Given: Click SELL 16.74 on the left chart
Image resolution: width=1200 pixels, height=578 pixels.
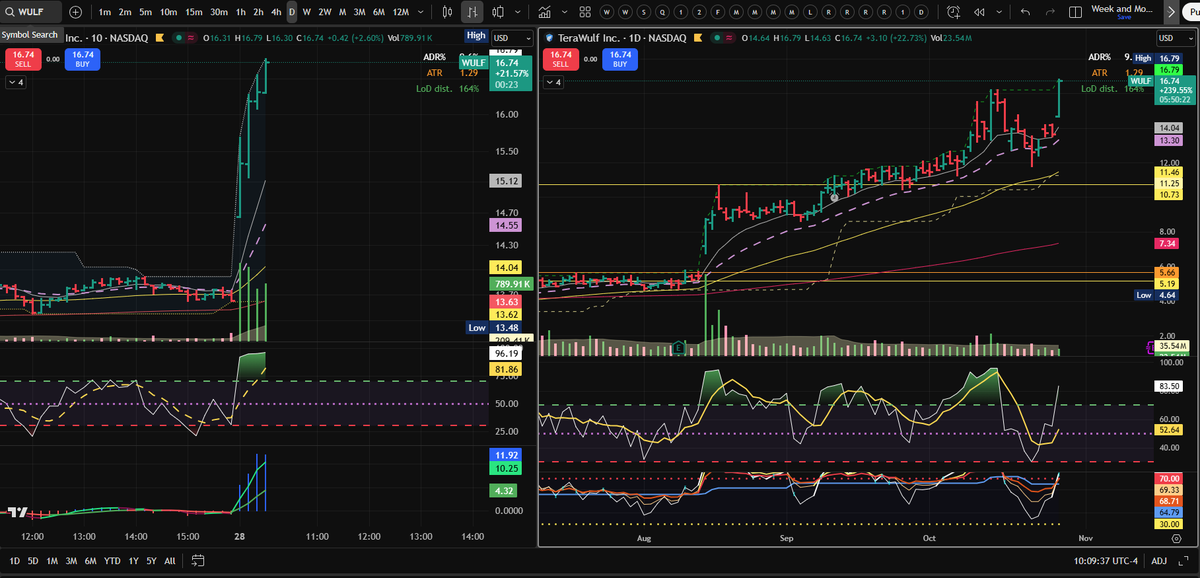Looking at the screenshot, I should click(23, 58).
